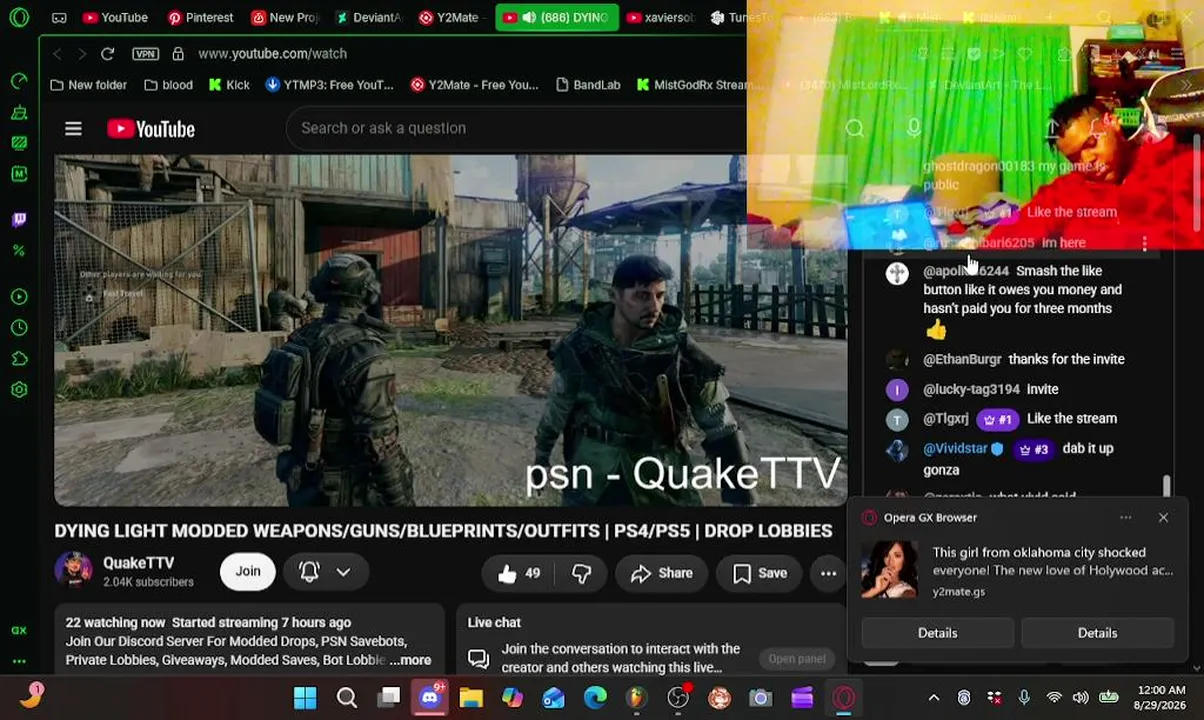The width and height of the screenshot is (1204, 720).
Task: Open the live chat panel button
Action: (797, 658)
